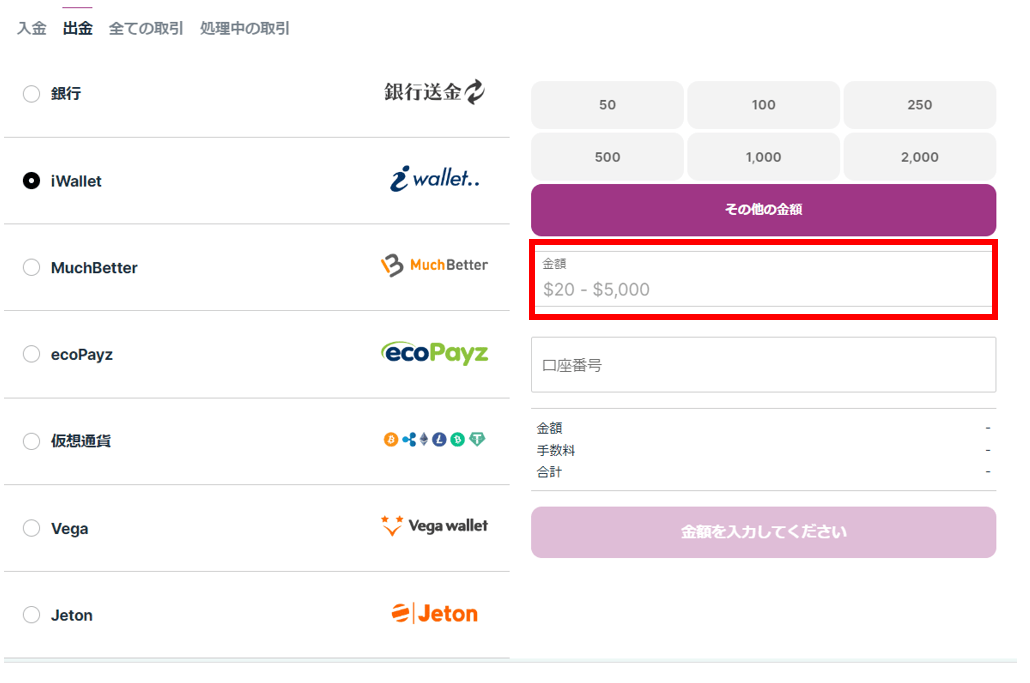Screen dimensions: 1030x683
Task: Click the 口座番号 account number field
Action: [763, 365]
